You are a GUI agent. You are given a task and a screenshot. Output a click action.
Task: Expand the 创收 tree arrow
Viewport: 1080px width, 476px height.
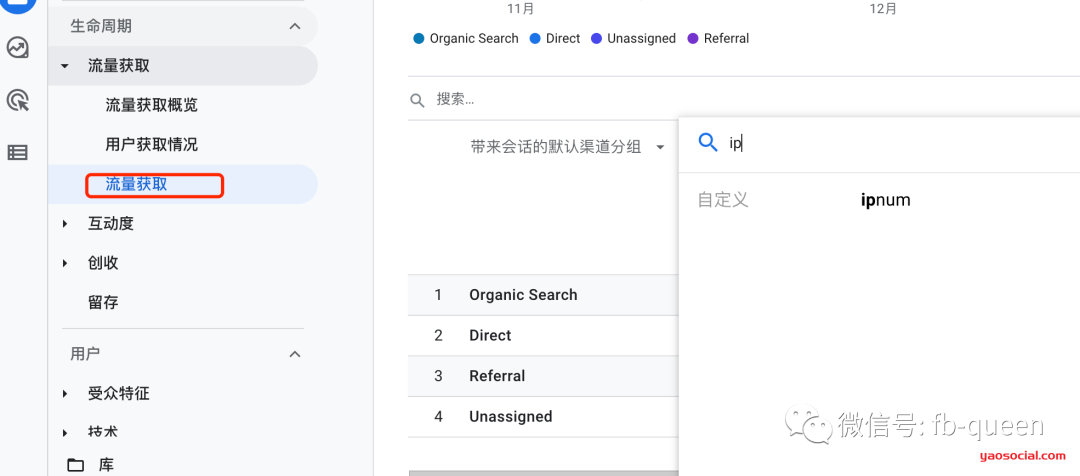point(65,262)
